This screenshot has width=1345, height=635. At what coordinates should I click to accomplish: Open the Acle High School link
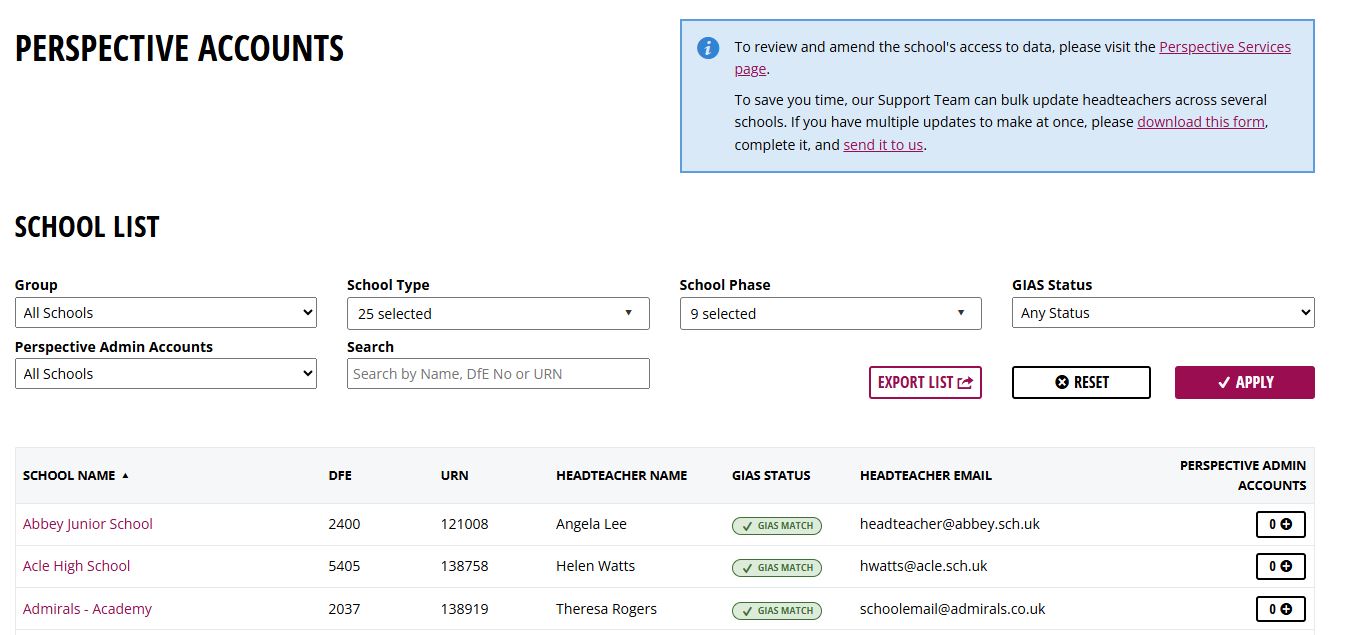pyautogui.click(x=77, y=566)
